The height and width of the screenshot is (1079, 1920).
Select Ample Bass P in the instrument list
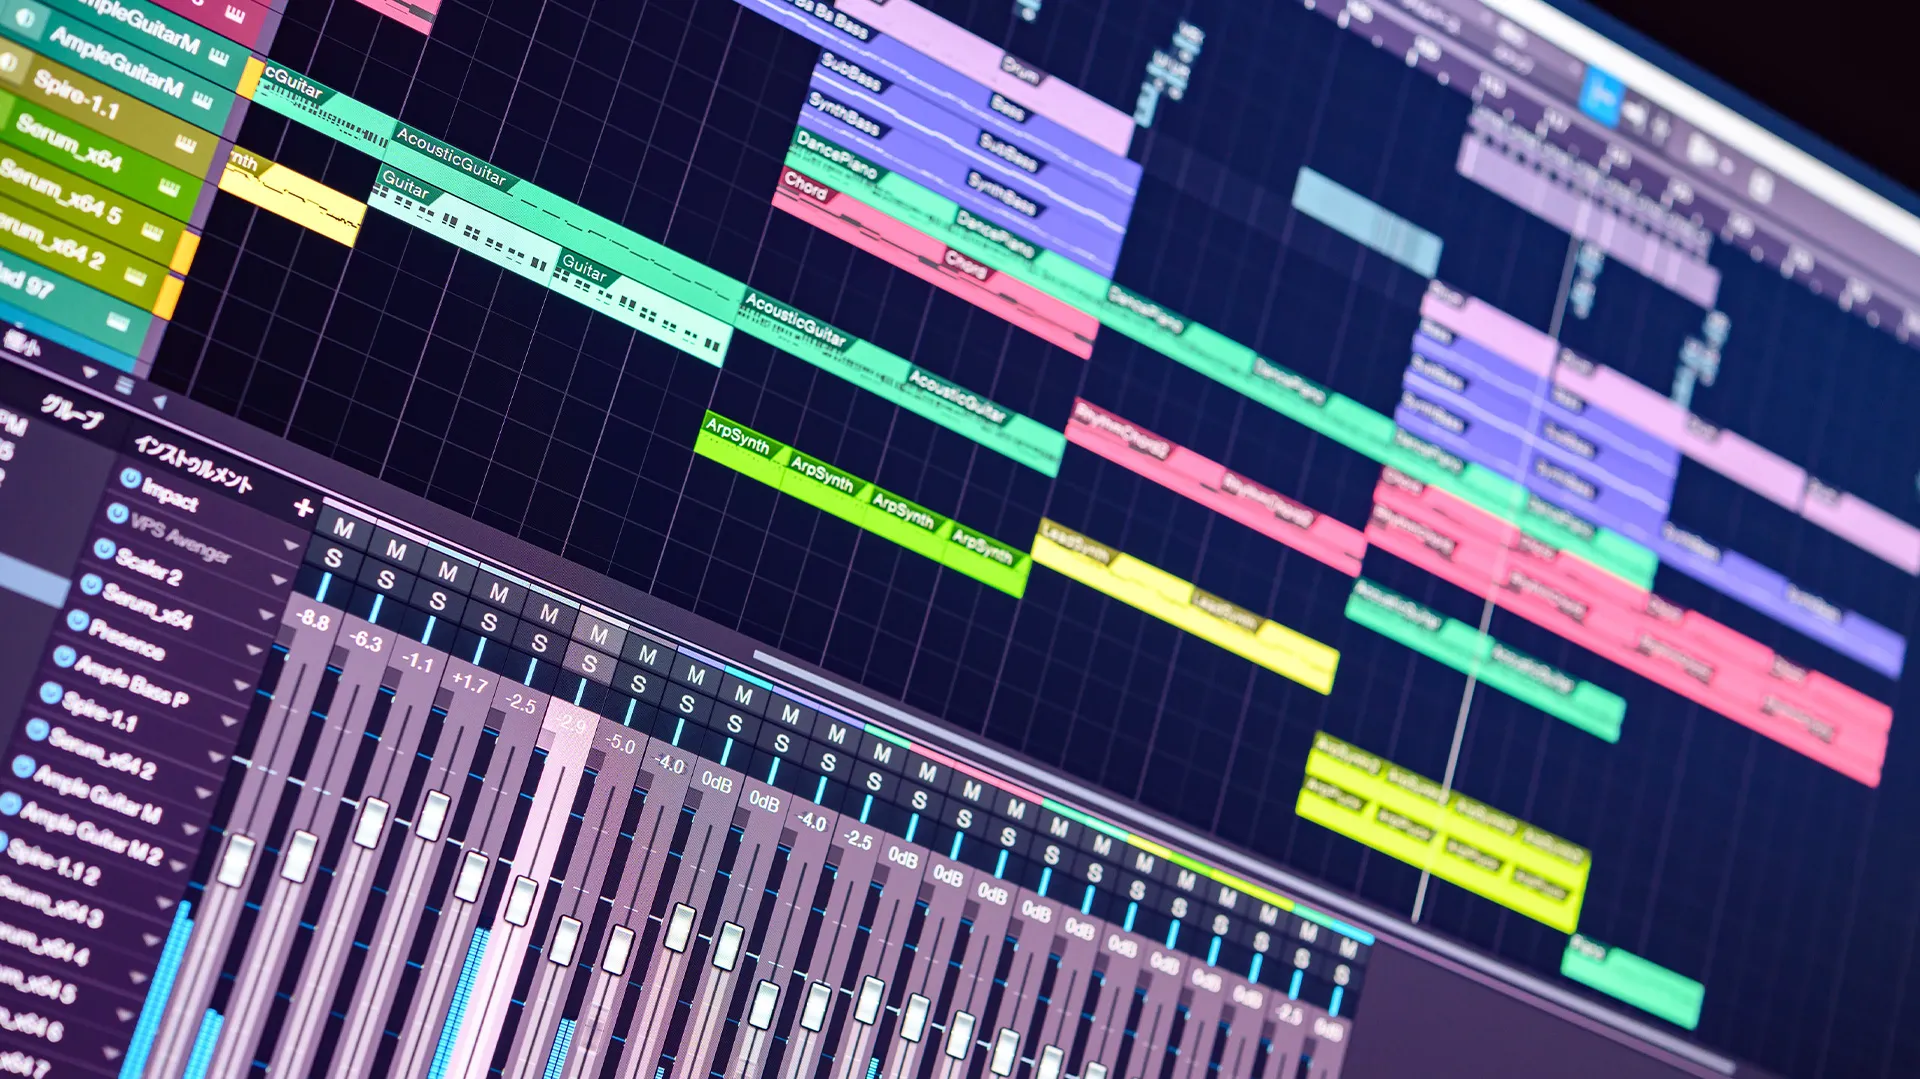[131, 681]
